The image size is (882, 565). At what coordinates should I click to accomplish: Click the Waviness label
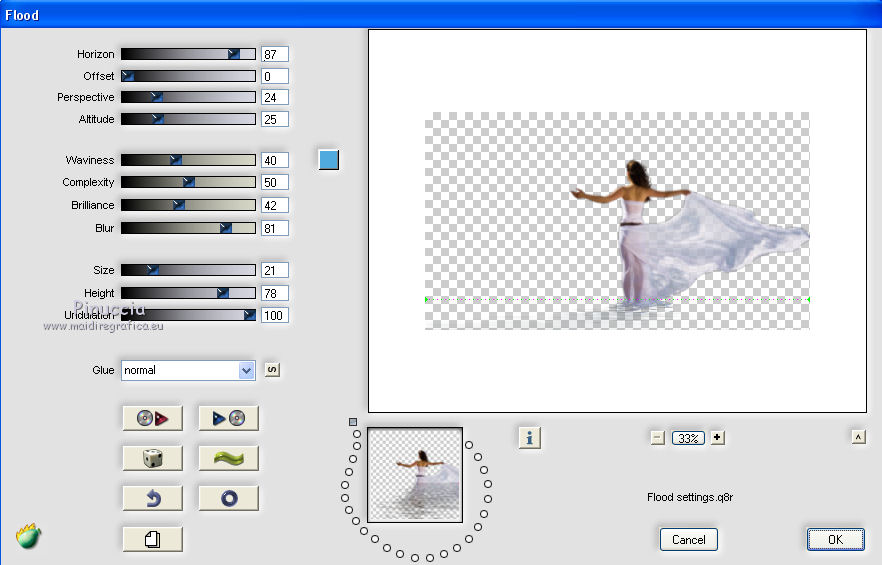90,160
